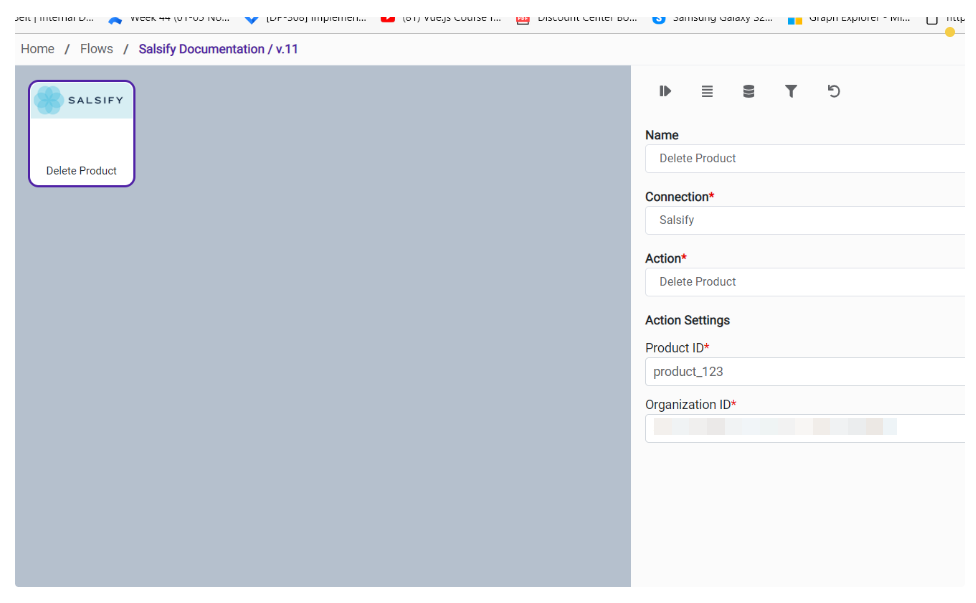Screen dimensions: 976x603
Task: Open the Connection dropdown showing Salsify
Action: tap(805, 220)
